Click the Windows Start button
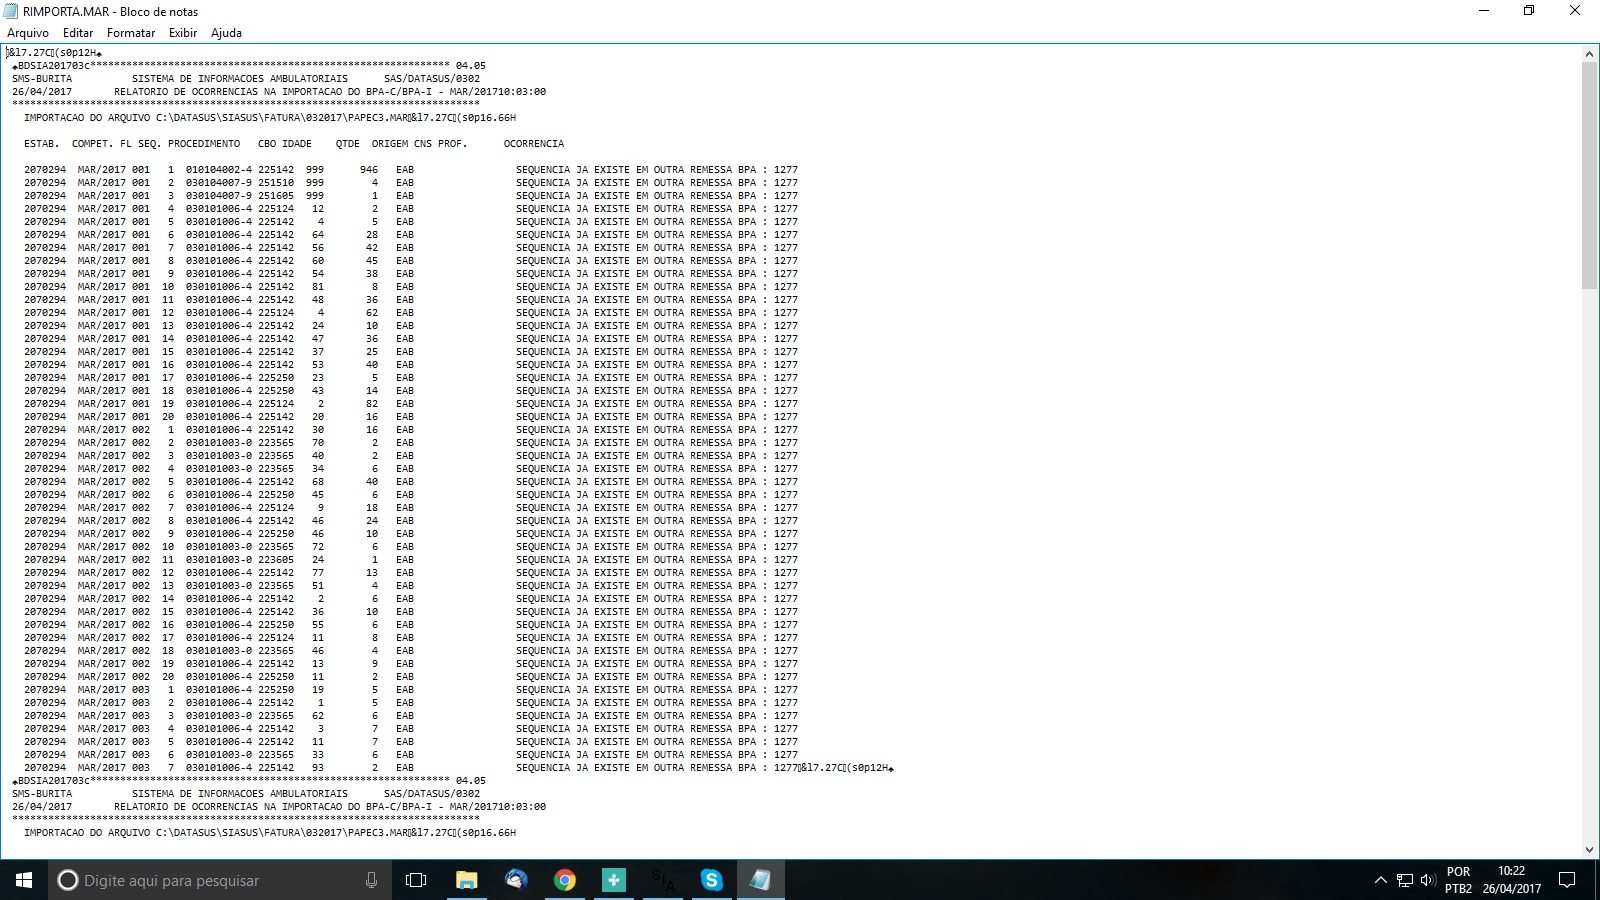Screen dimensions: 1600x900 point(24,880)
